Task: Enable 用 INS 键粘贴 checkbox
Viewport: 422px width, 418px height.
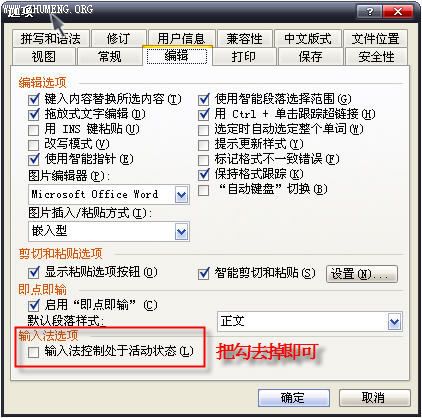Action: coord(34,129)
